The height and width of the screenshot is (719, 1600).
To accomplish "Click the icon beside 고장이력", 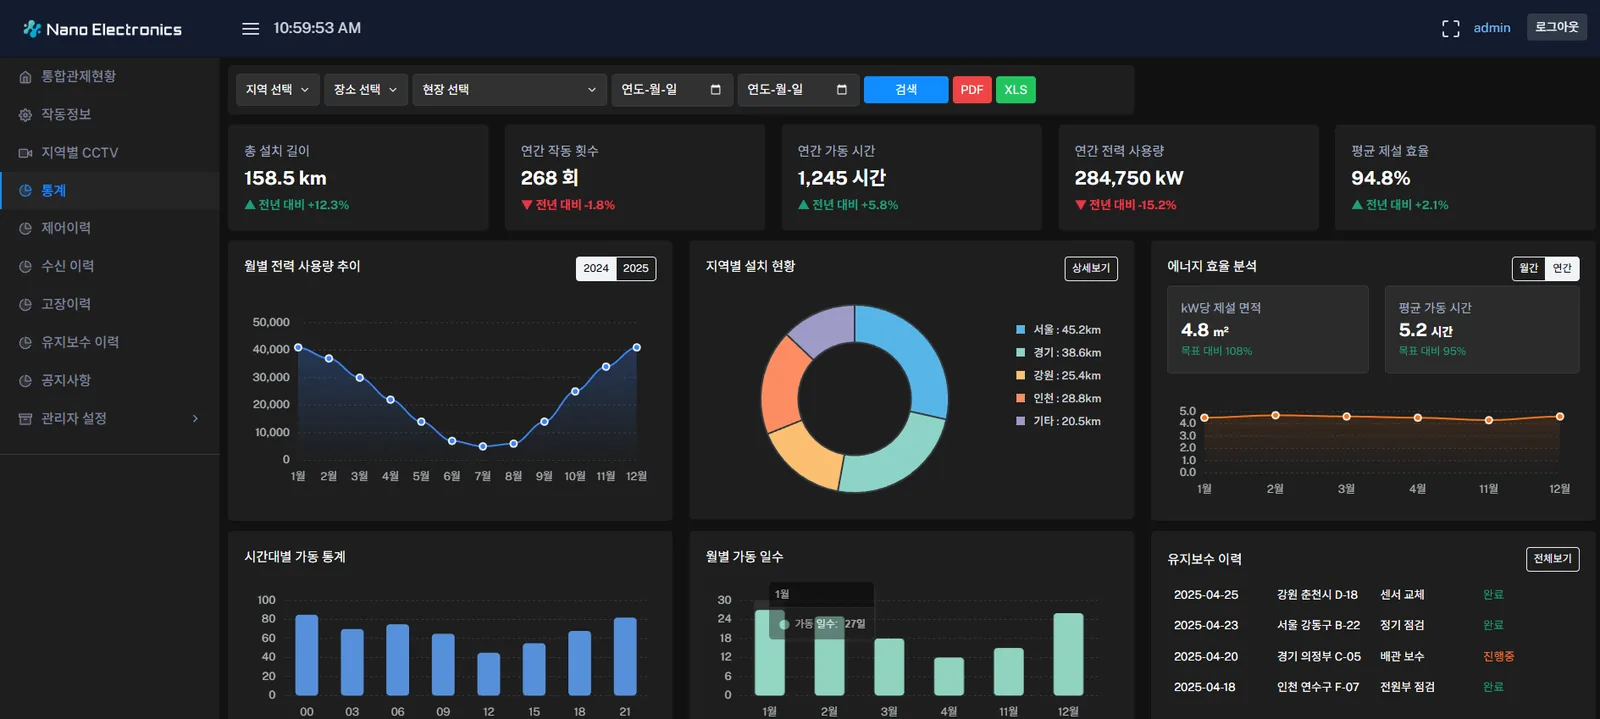I will (x=25, y=305).
